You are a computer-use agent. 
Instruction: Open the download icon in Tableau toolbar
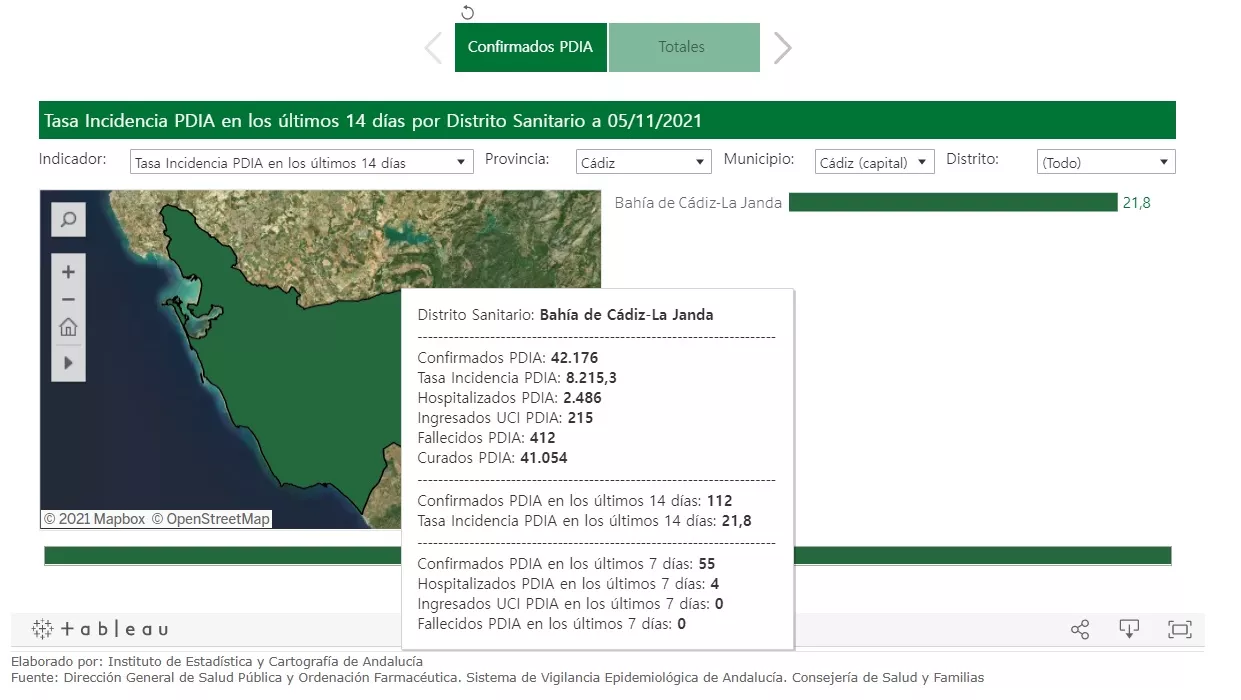tap(1129, 629)
